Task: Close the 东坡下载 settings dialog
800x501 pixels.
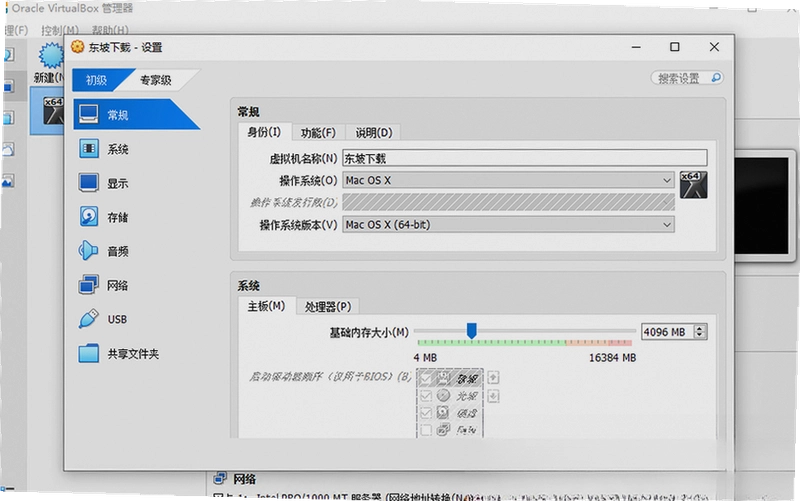Action: [714, 47]
